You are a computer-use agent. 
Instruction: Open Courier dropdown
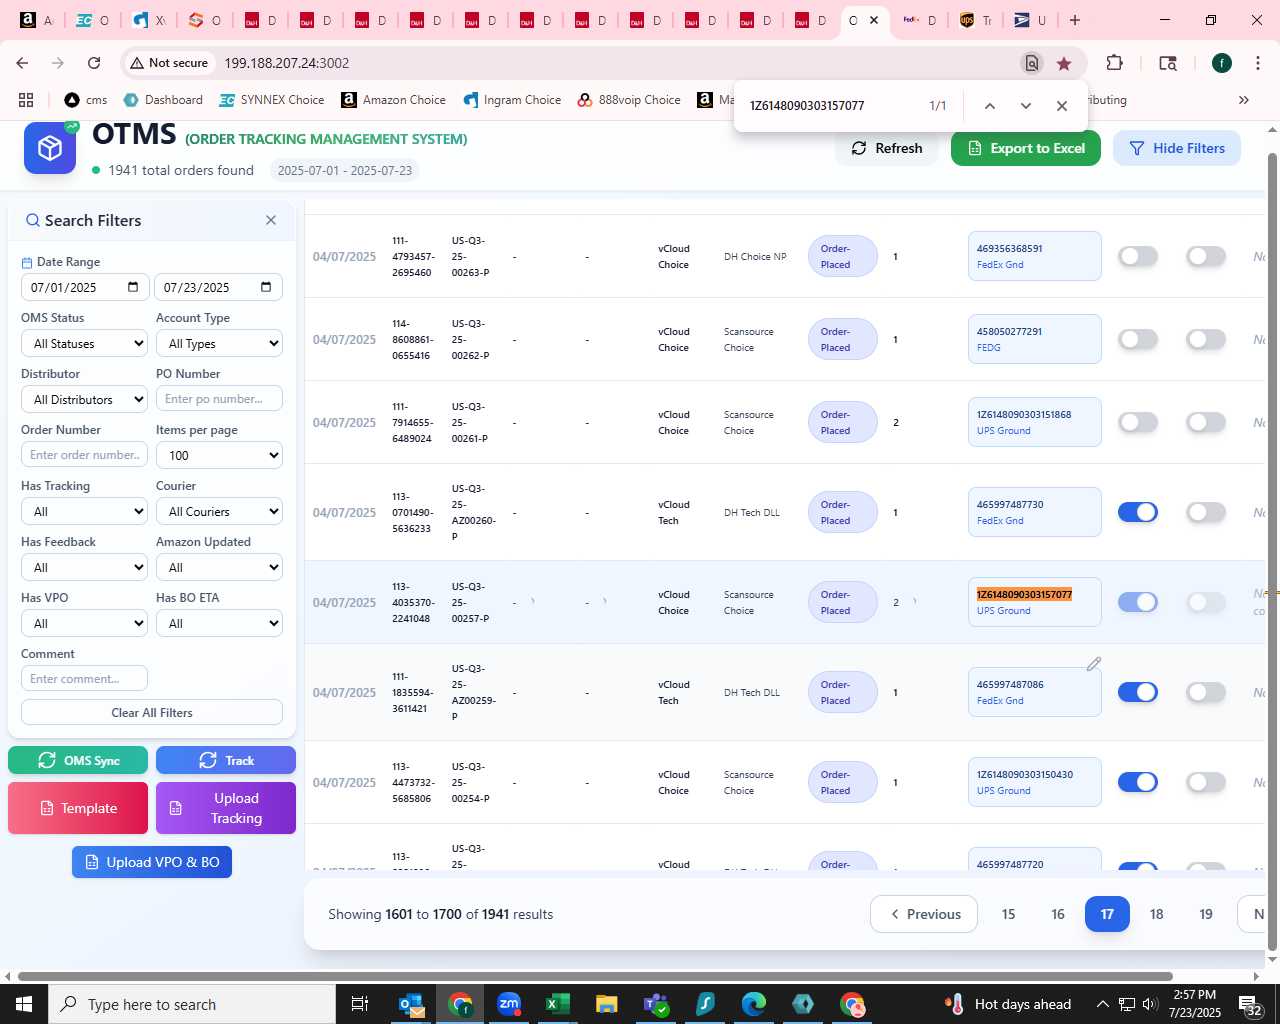219,511
